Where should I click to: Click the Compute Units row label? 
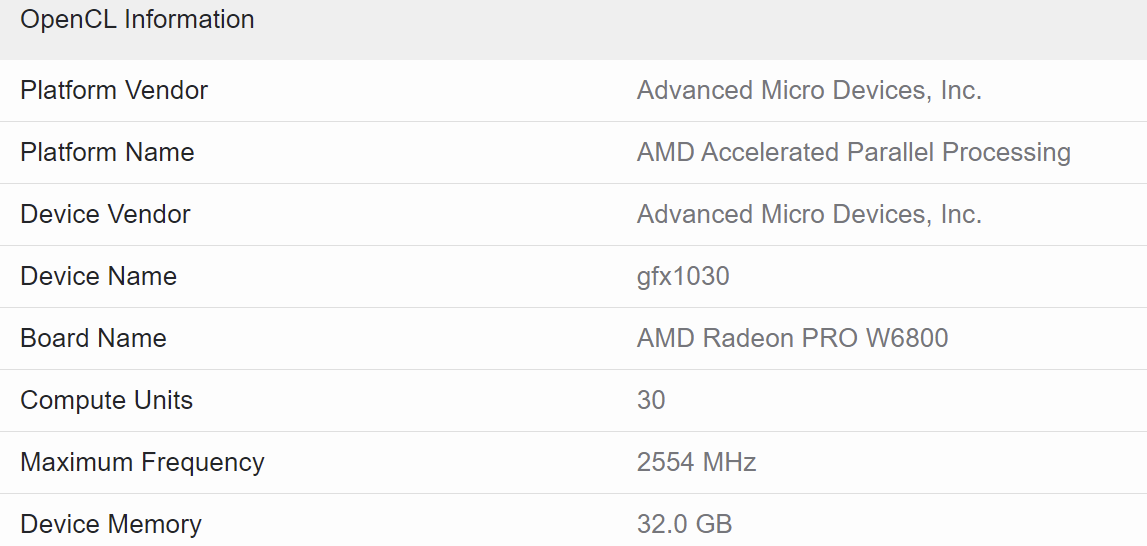pos(106,400)
